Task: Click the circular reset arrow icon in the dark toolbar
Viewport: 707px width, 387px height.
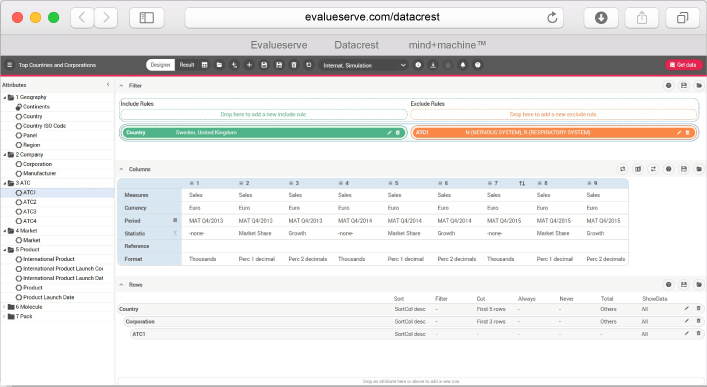Action: (309, 65)
